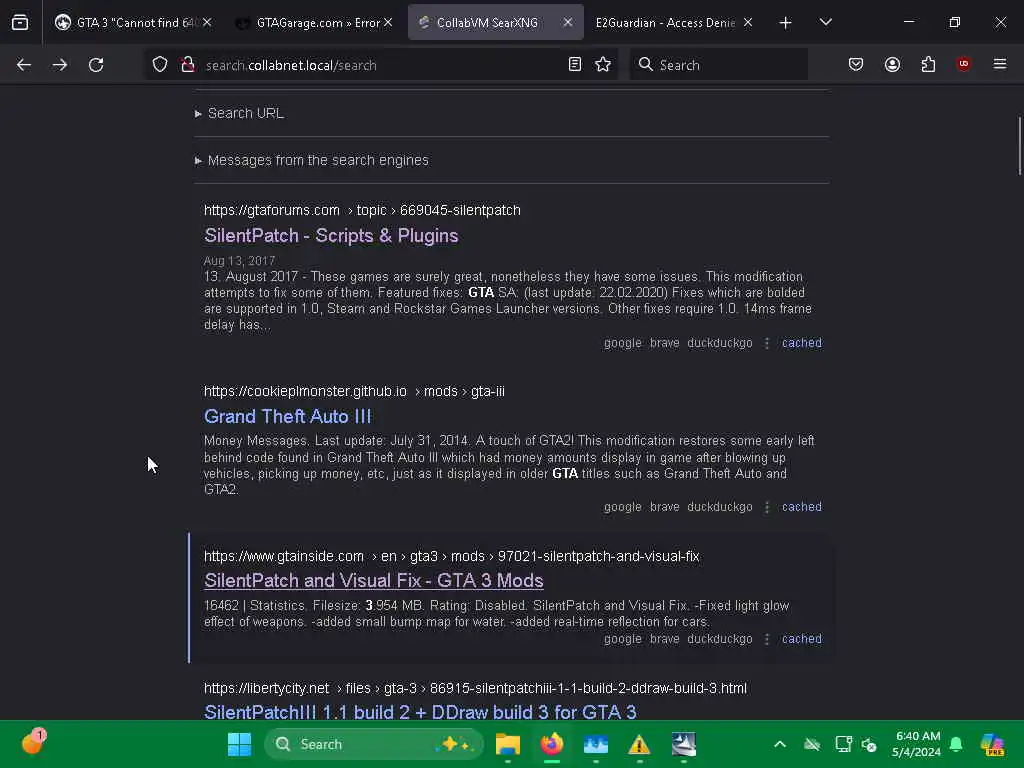Click the cookieplmonster.github.io result URL
1024x768 pixels.
point(354,391)
